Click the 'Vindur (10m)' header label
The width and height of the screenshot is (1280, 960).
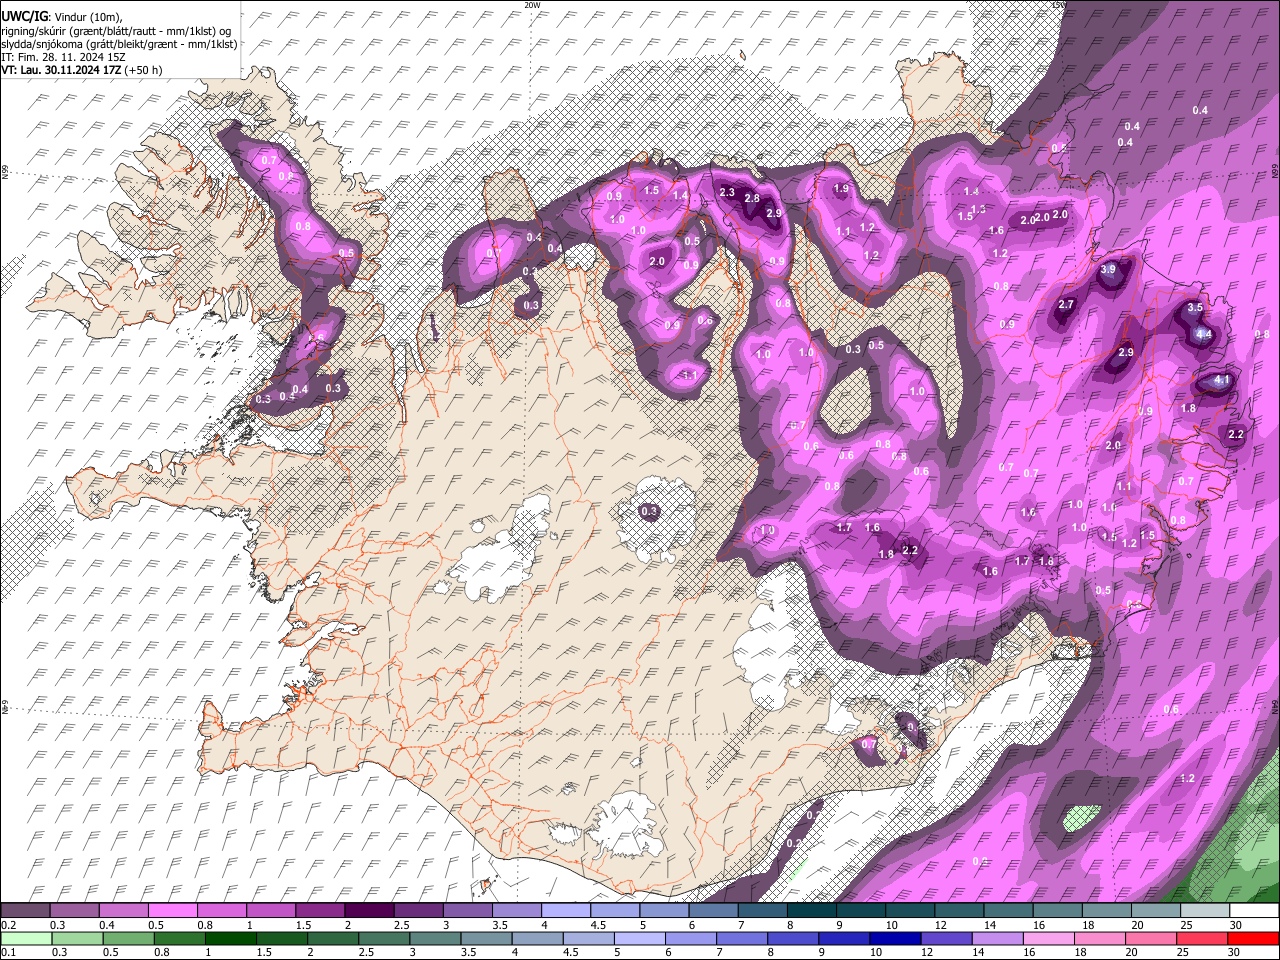87,18
